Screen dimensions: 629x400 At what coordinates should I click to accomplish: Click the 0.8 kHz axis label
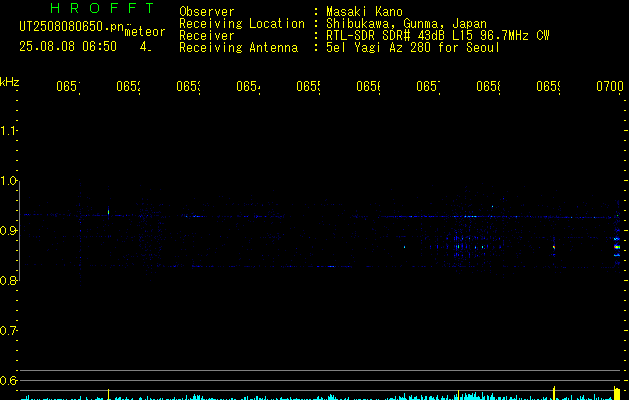point(8,280)
